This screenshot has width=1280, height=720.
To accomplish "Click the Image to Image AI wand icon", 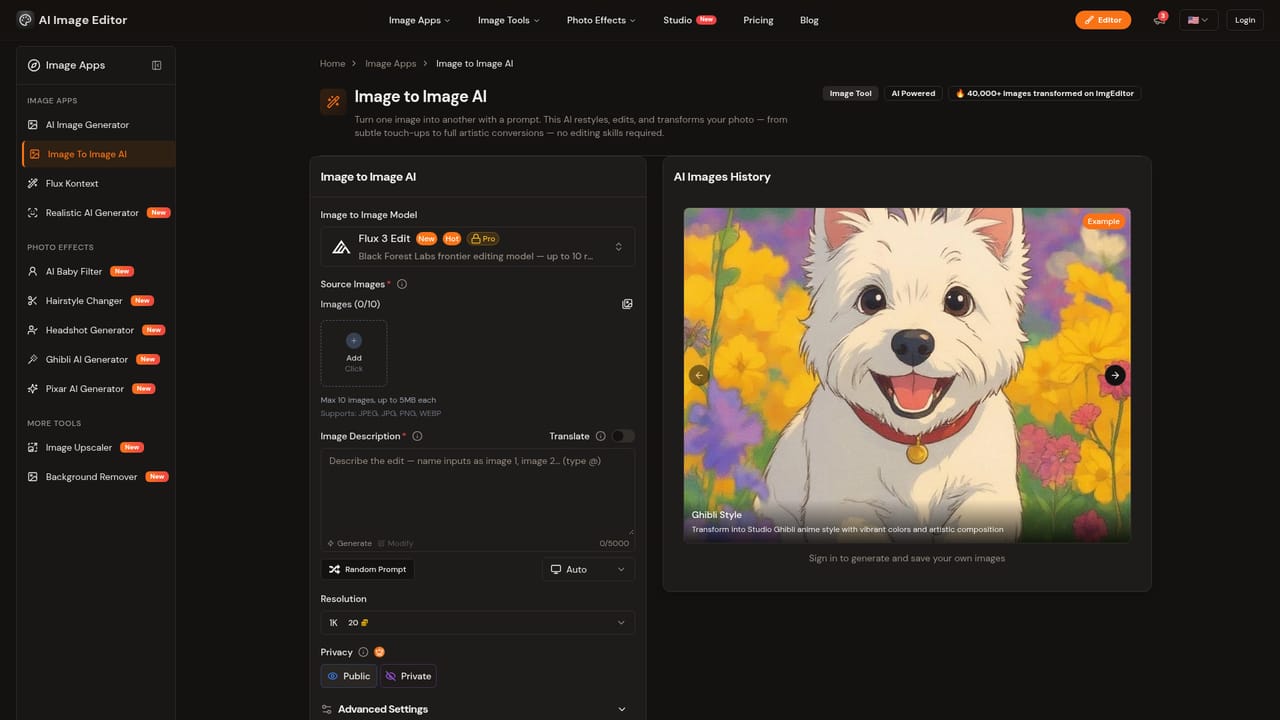I will [333, 101].
